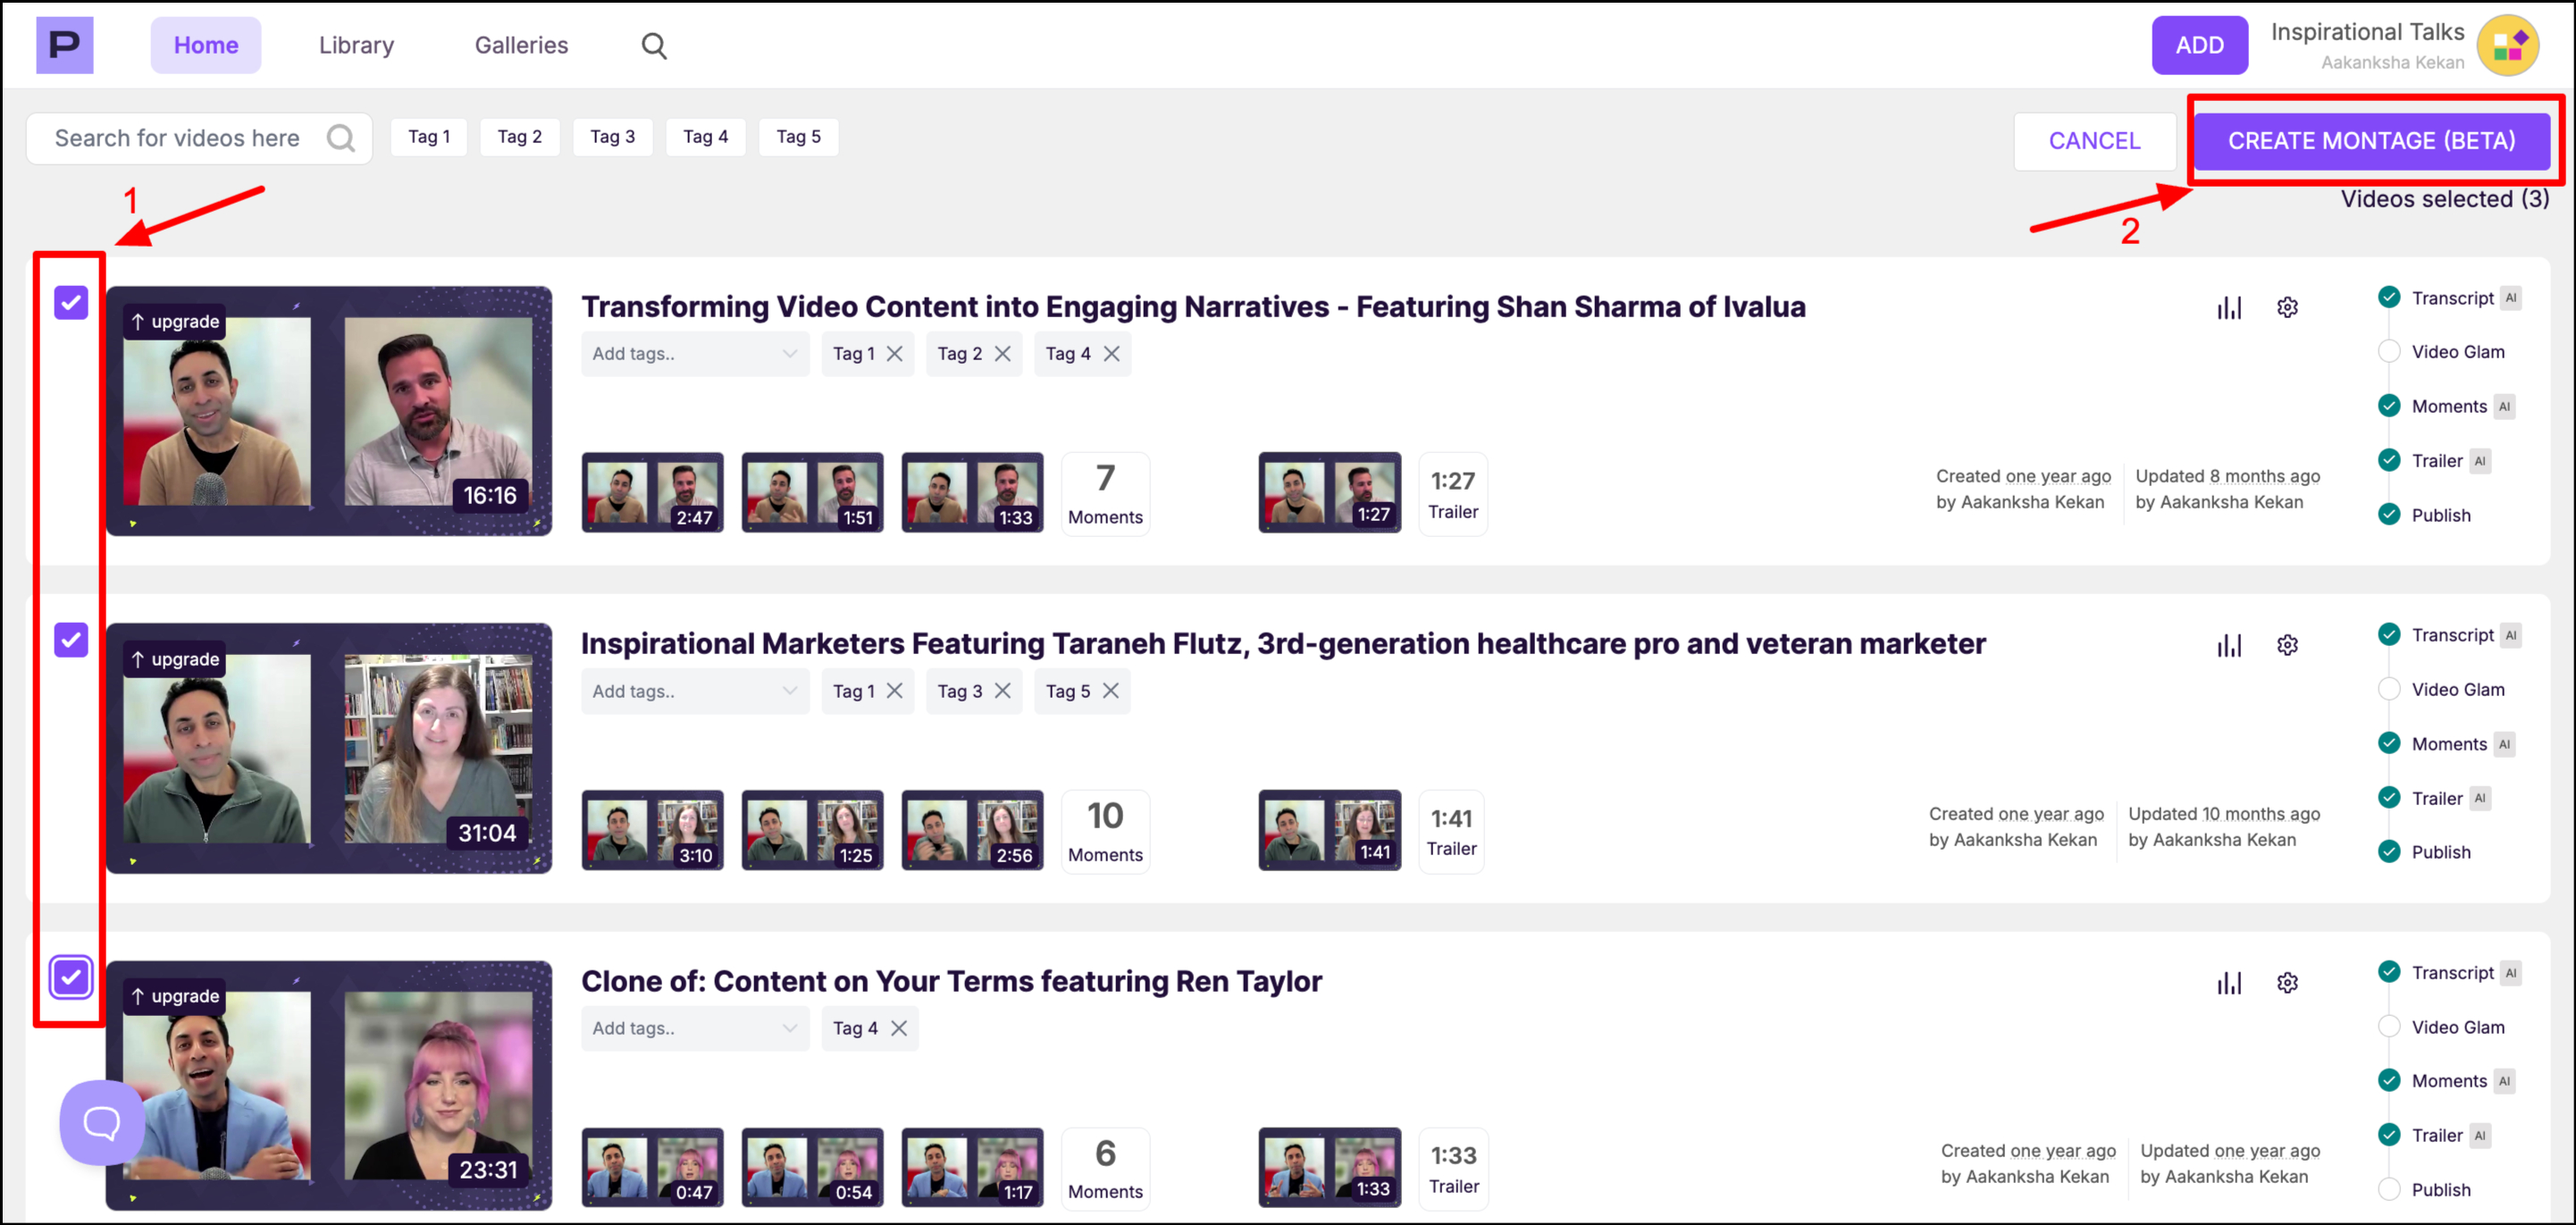Cancel the montage selection

2093,141
